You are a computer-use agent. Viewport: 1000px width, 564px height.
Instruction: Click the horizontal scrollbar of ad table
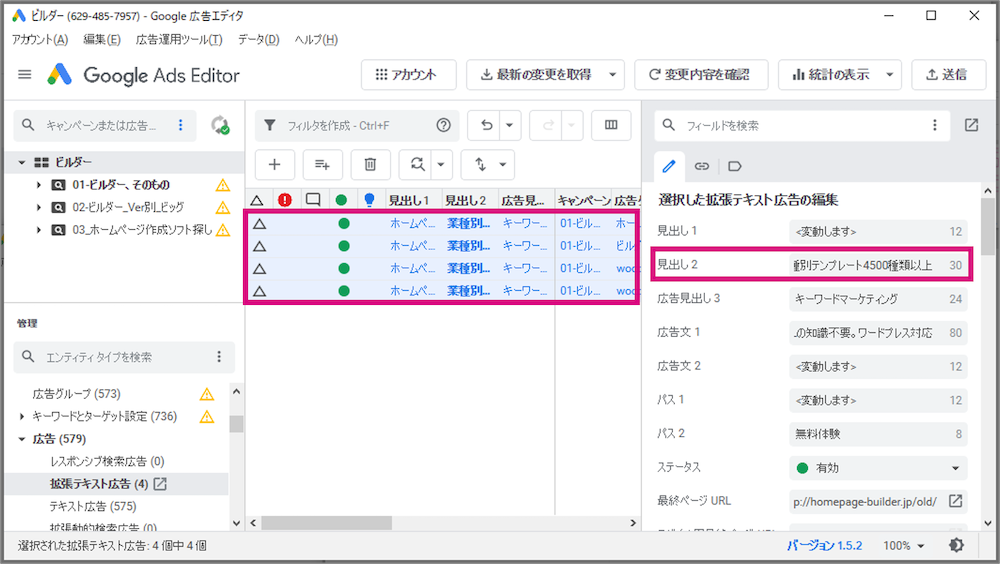coord(327,523)
